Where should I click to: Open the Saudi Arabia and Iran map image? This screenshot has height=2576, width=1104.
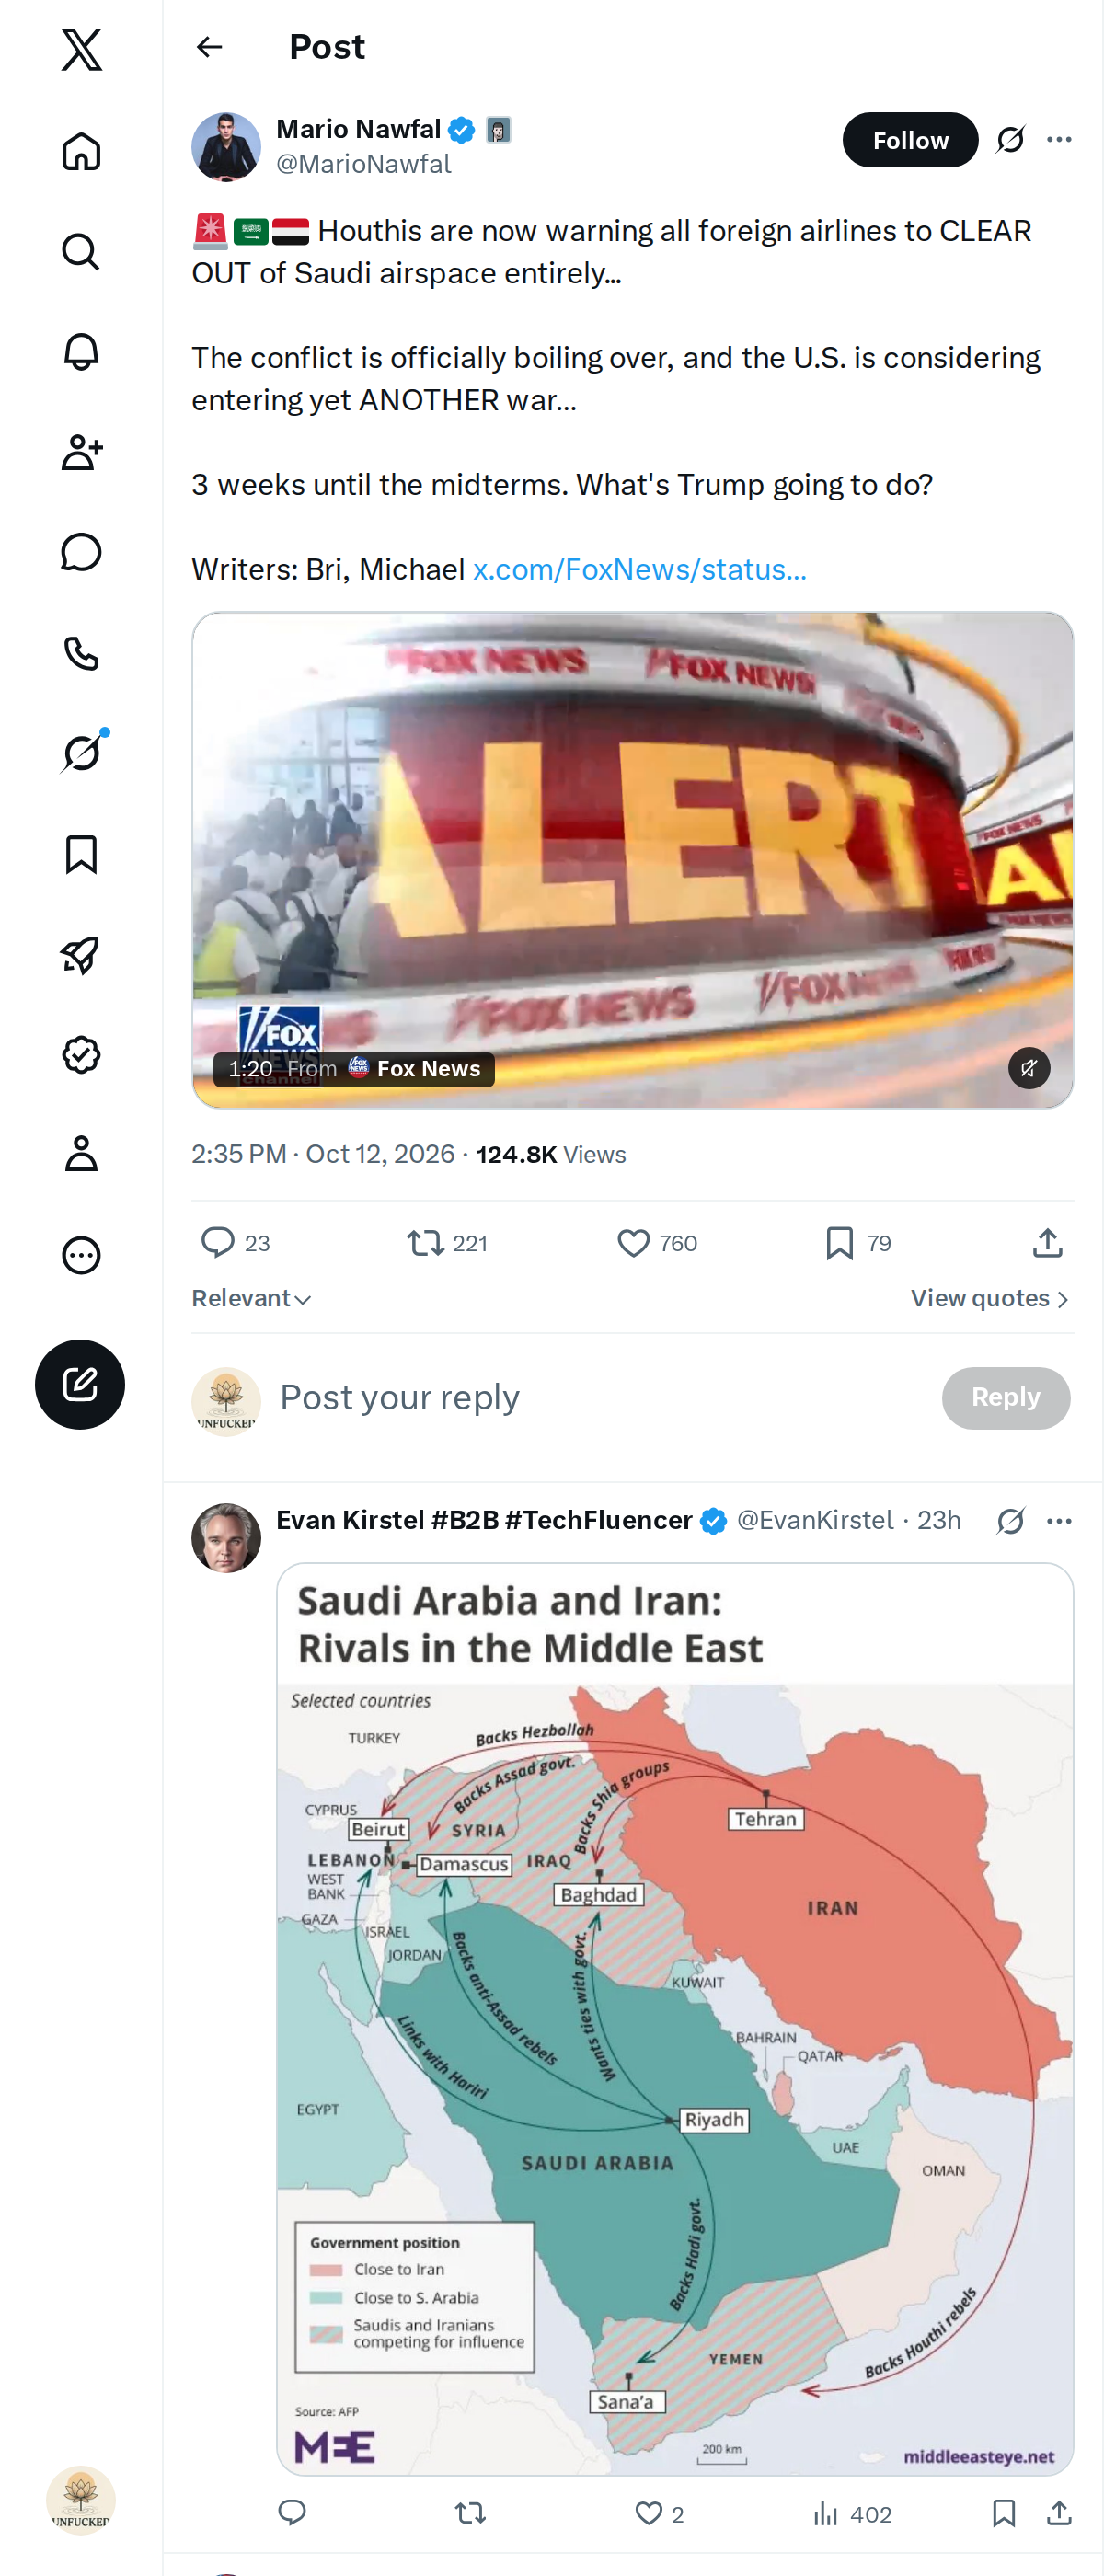[x=675, y=2018]
